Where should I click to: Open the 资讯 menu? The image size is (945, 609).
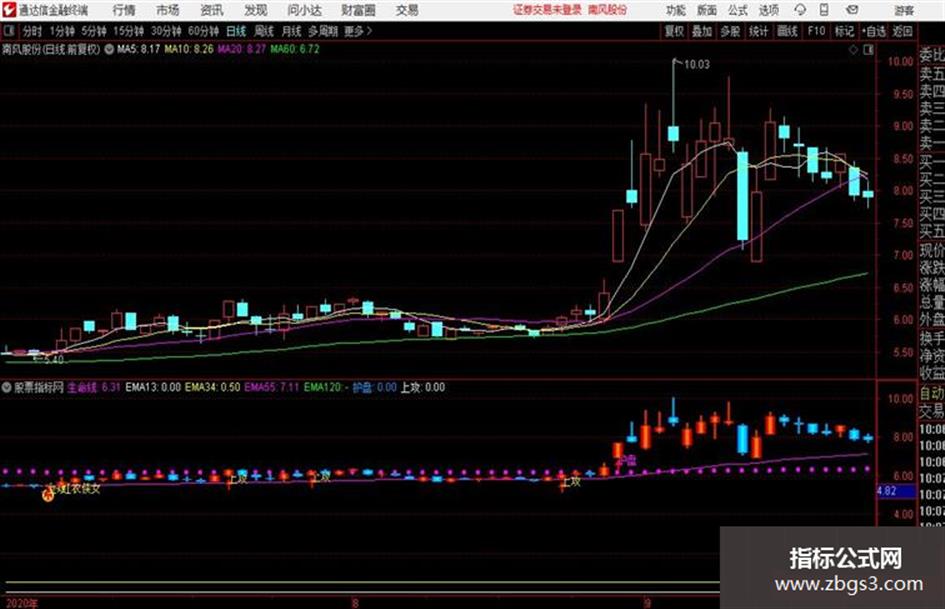coord(212,10)
